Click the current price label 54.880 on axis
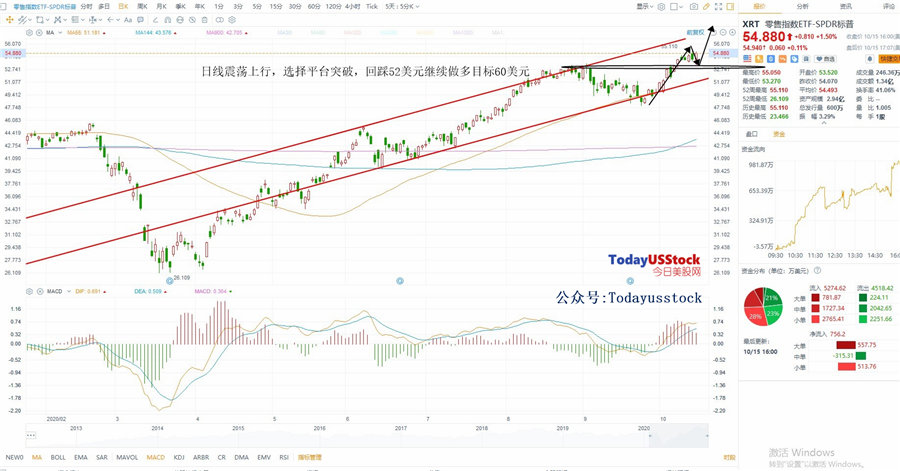This screenshot has height=471, width=900. pos(723,53)
